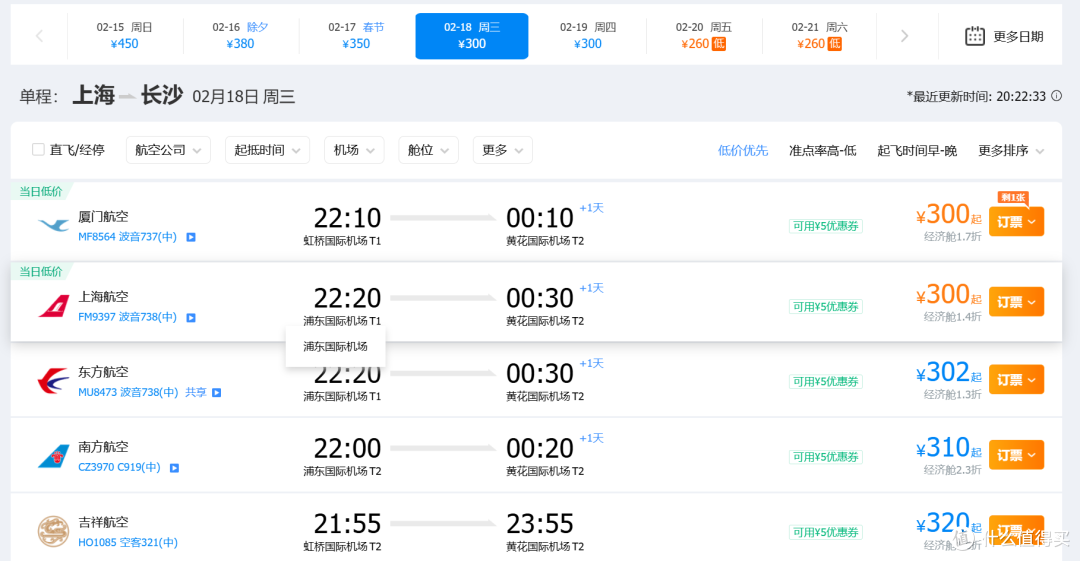Image resolution: width=1080 pixels, height=561 pixels.
Task: Click the 21:55 departure time
Action: [x=347, y=524]
